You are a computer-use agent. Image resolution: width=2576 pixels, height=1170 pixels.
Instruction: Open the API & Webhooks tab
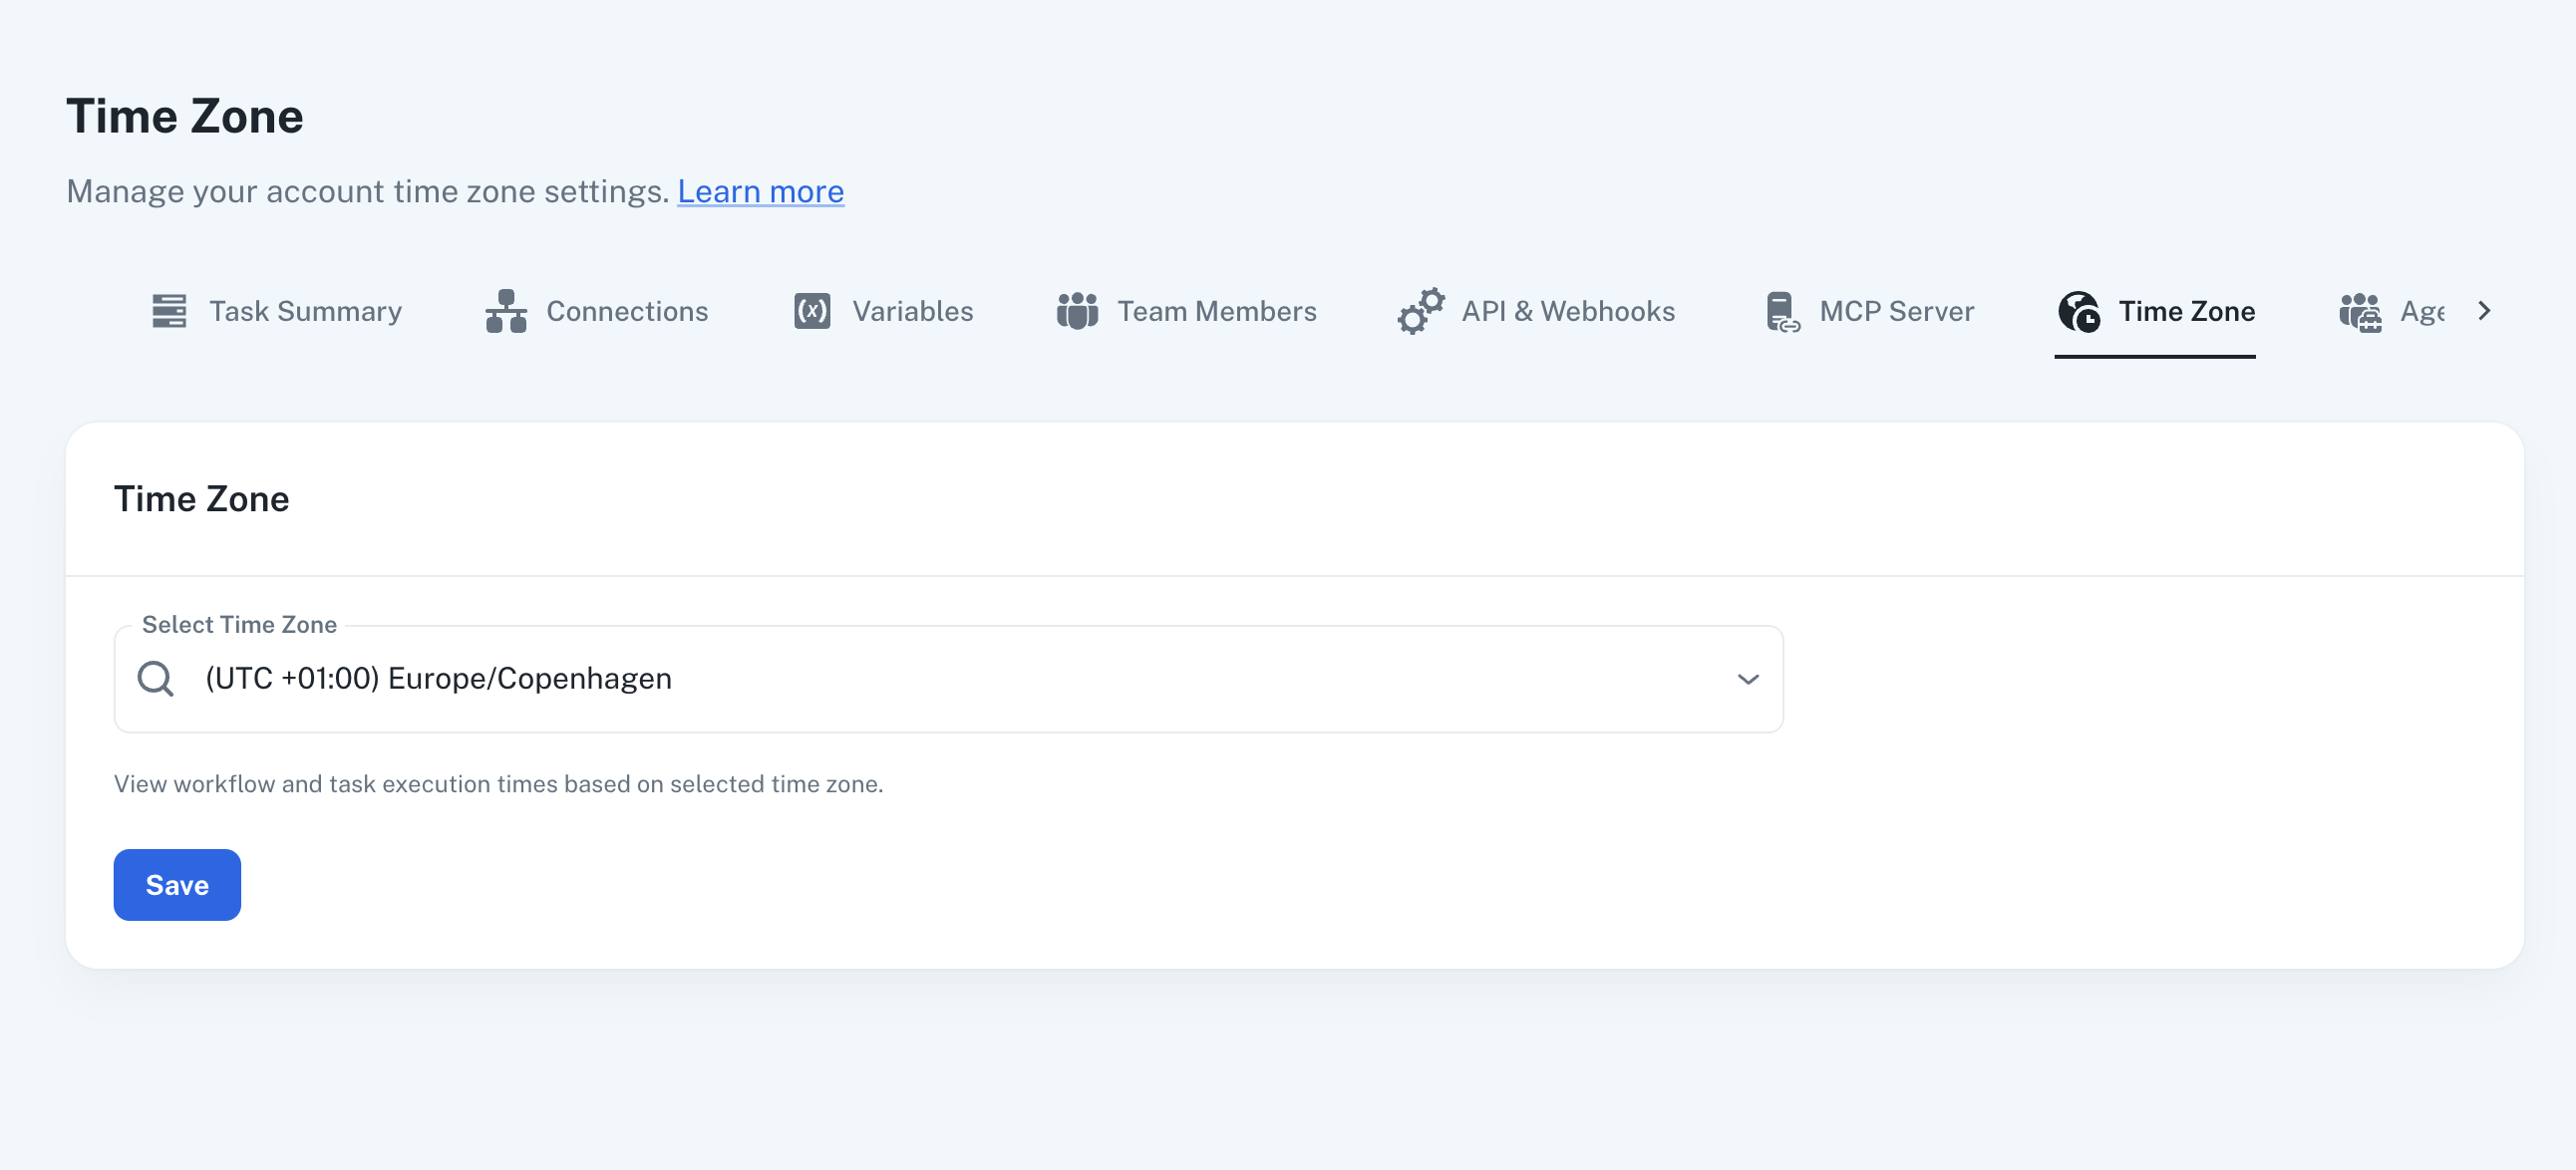point(1567,311)
